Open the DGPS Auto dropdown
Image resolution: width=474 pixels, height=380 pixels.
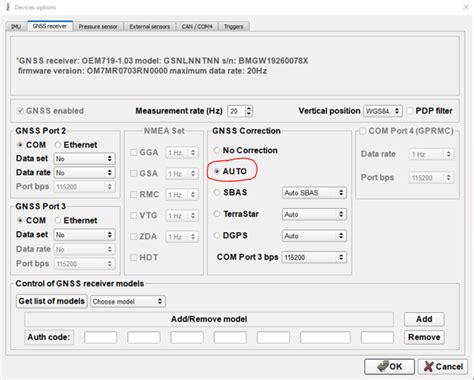point(314,236)
